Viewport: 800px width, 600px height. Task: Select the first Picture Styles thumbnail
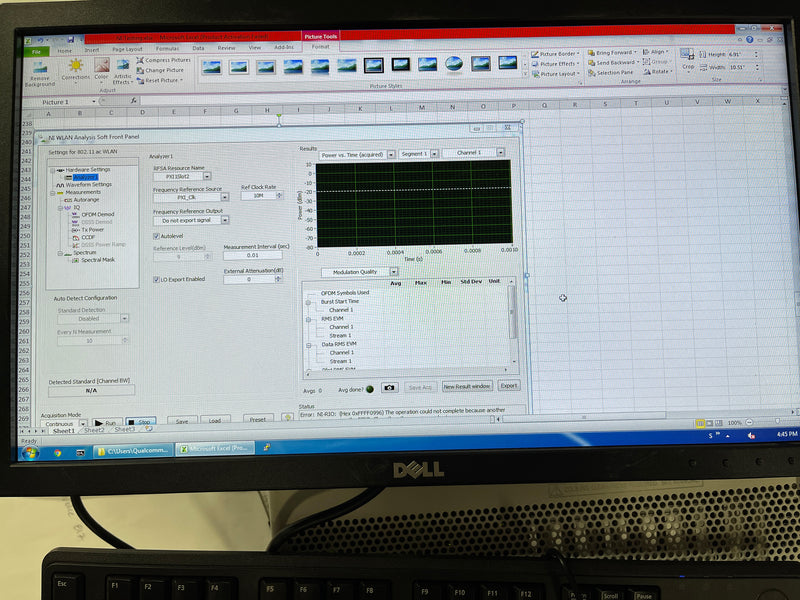212,66
